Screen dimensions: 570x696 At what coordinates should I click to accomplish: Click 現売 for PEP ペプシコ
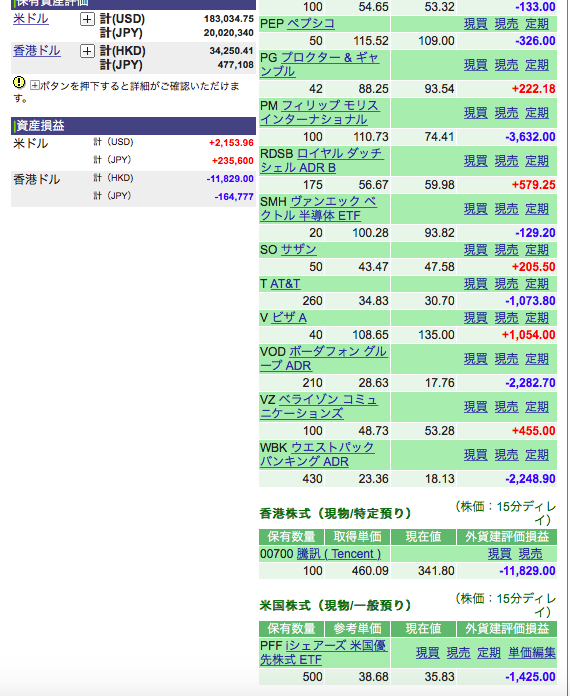pyautogui.click(x=507, y=24)
